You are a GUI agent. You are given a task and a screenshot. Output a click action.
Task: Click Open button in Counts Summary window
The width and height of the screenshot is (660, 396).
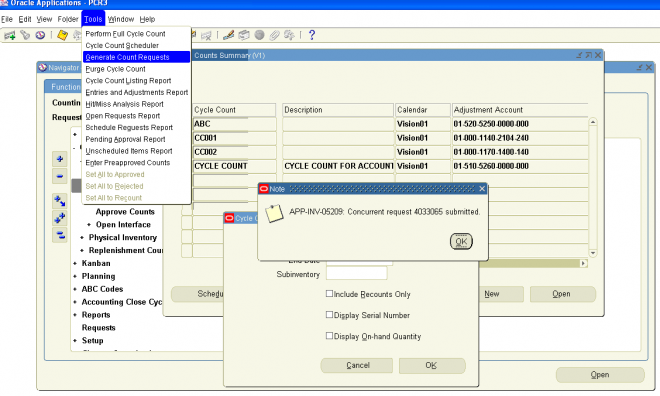(562, 294)
